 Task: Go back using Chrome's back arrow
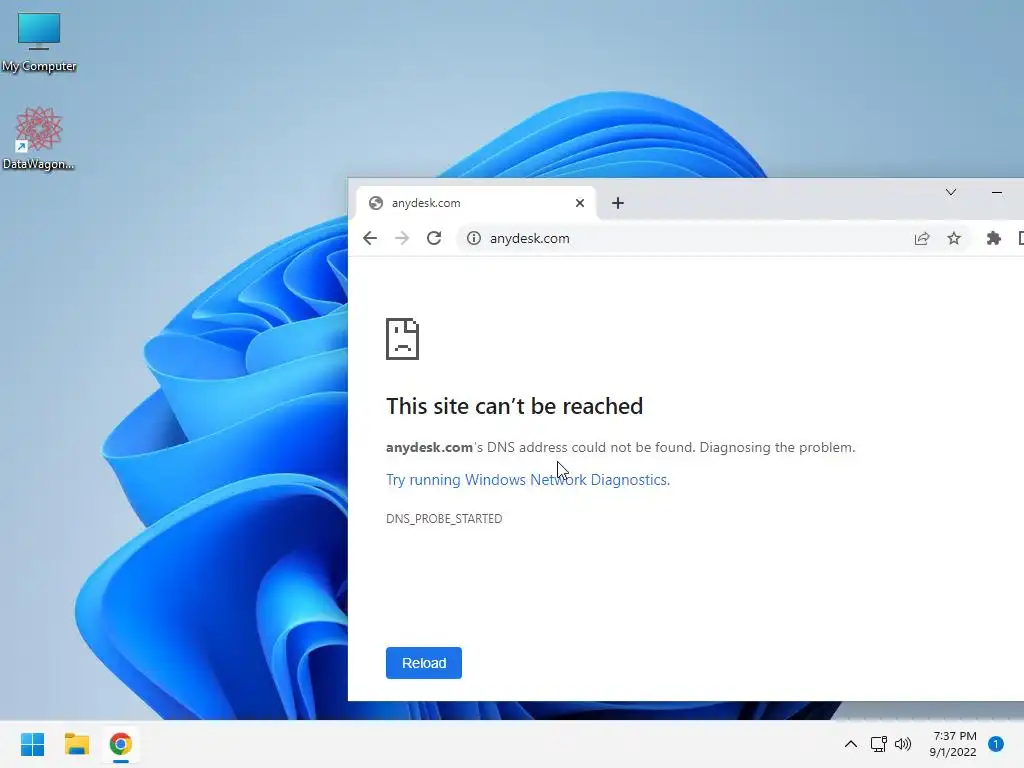point(370,238)
